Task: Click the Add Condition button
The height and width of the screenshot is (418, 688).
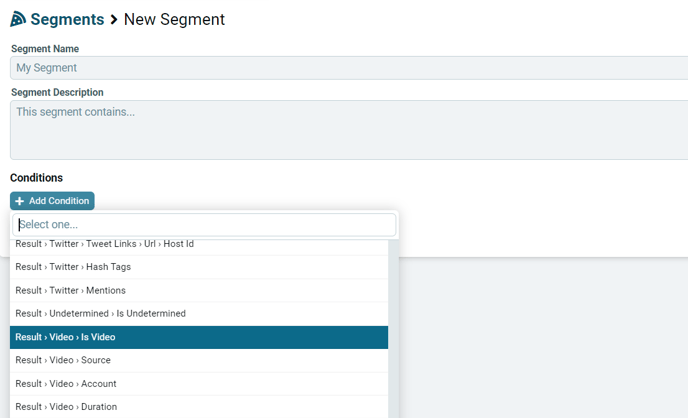Action: tap(52, 201)
